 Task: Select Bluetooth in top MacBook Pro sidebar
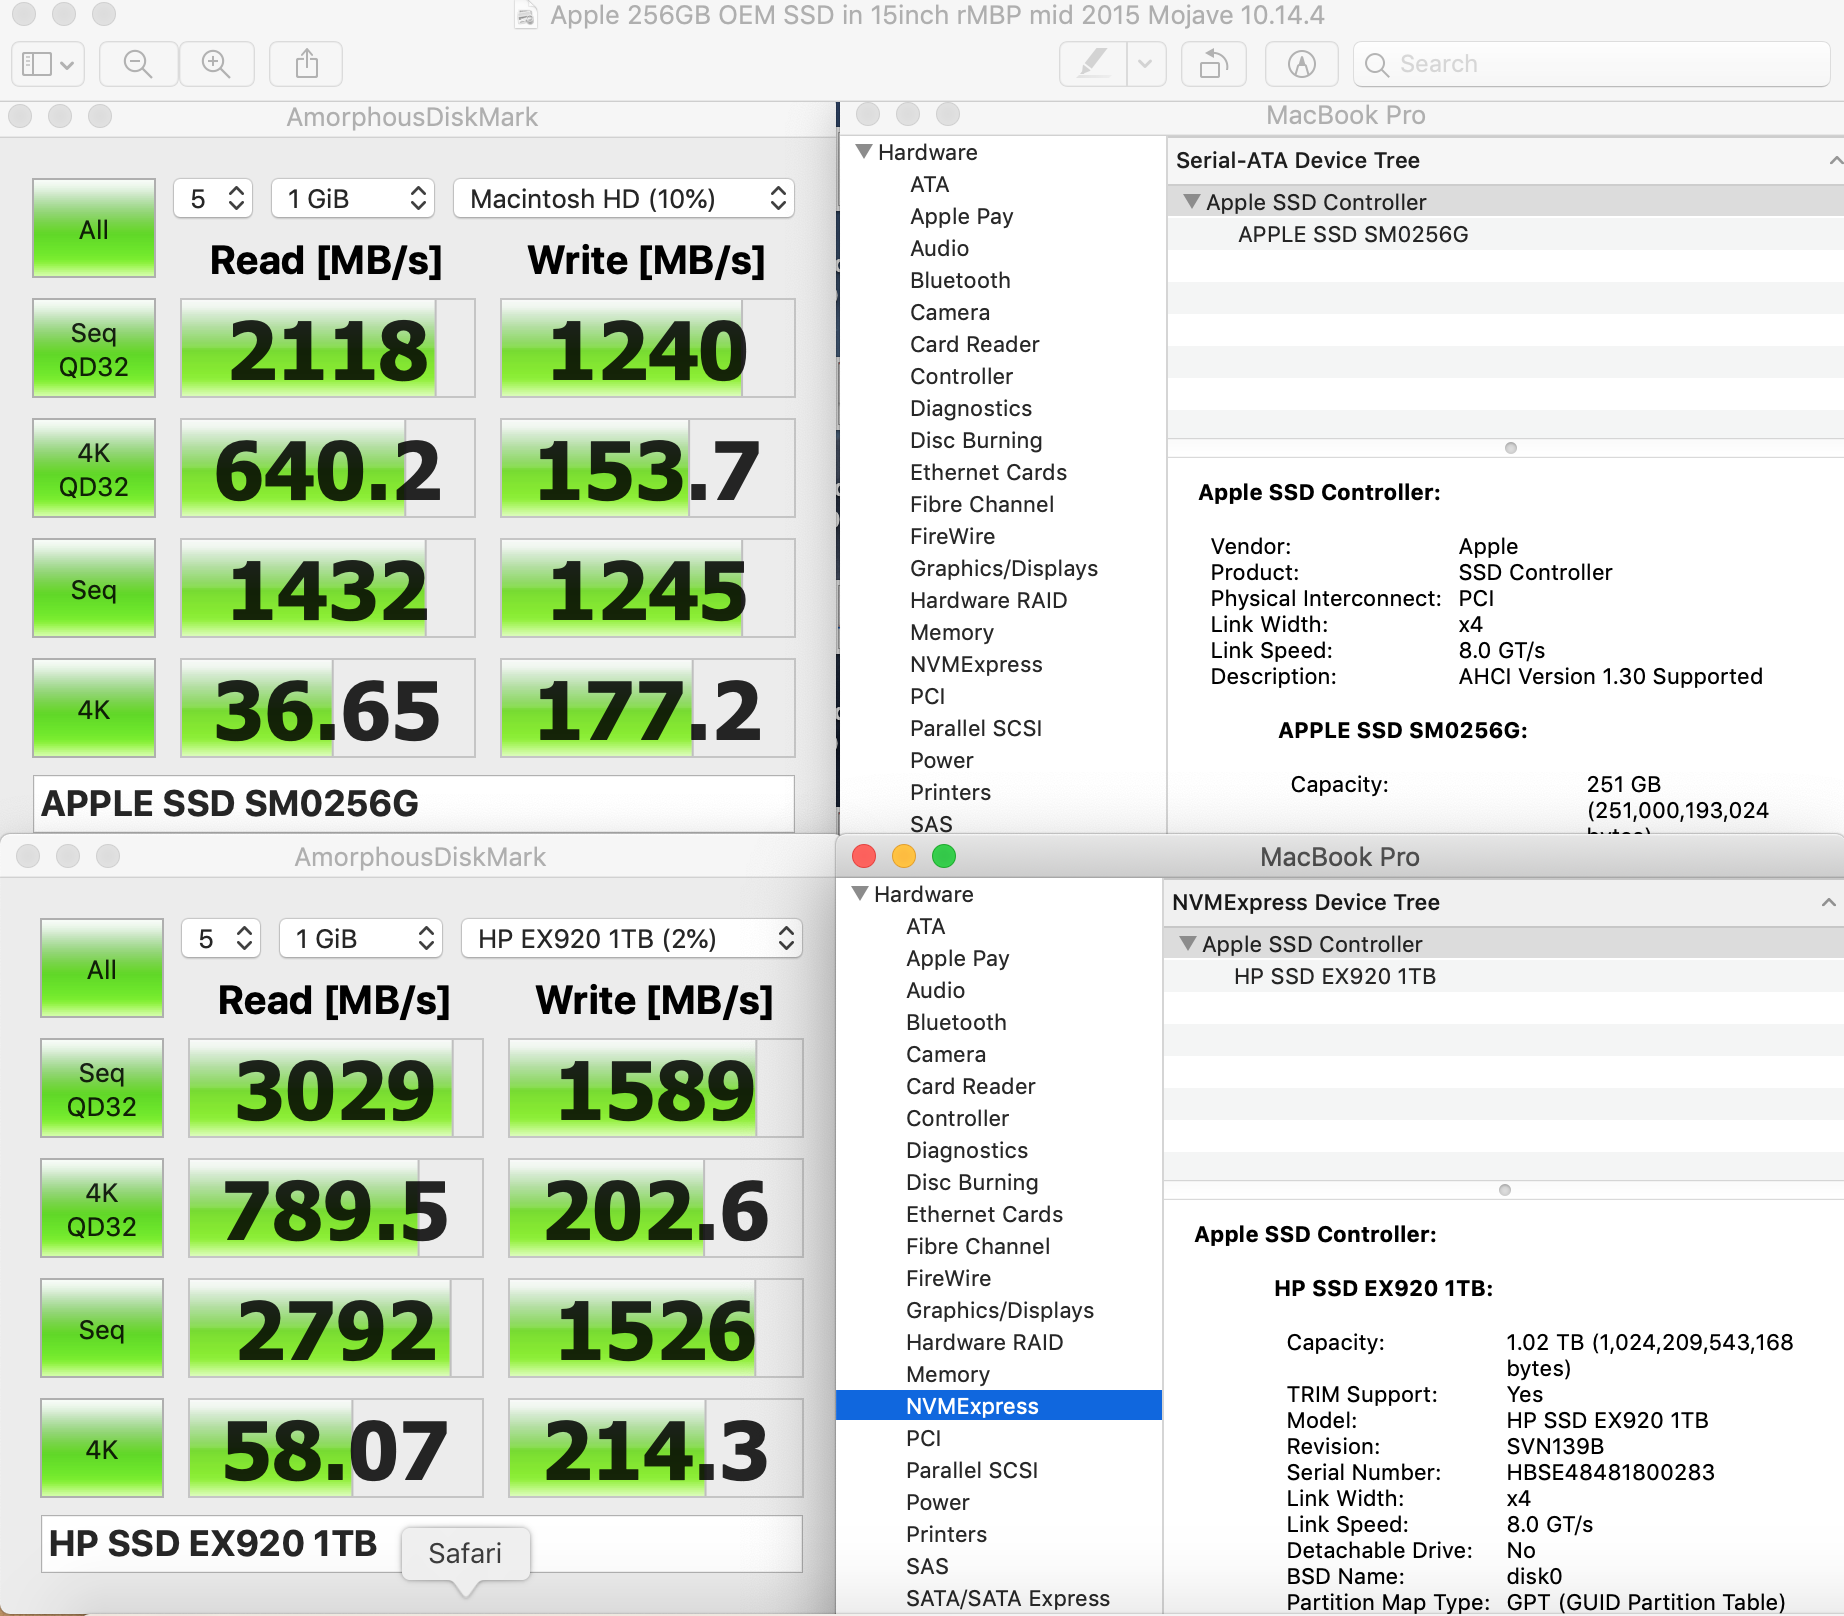tap(960, 280)
